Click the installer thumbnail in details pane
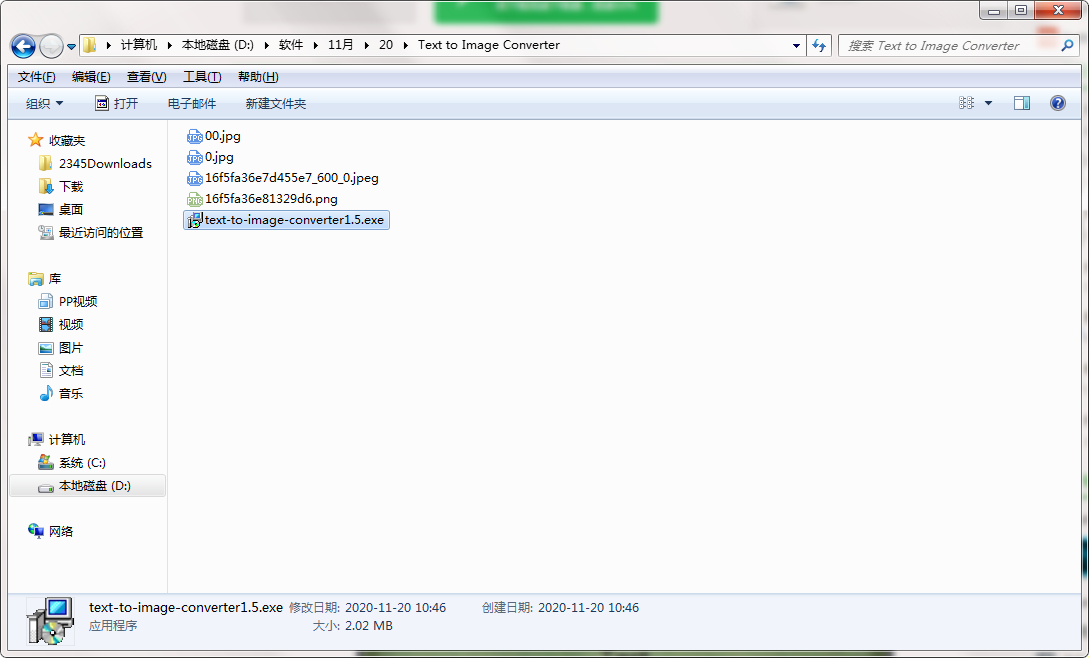1089x658 pixels. coord(51,620)
